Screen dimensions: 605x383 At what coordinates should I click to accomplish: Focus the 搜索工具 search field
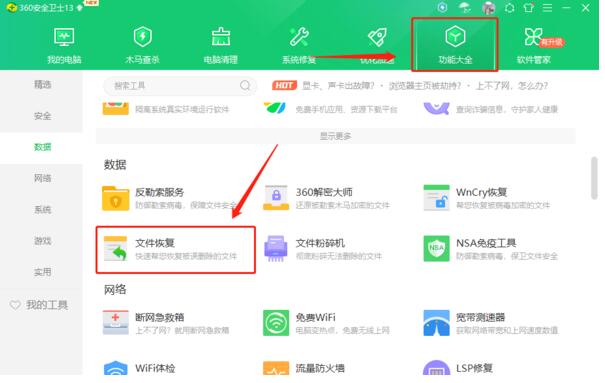click(180, 86)
